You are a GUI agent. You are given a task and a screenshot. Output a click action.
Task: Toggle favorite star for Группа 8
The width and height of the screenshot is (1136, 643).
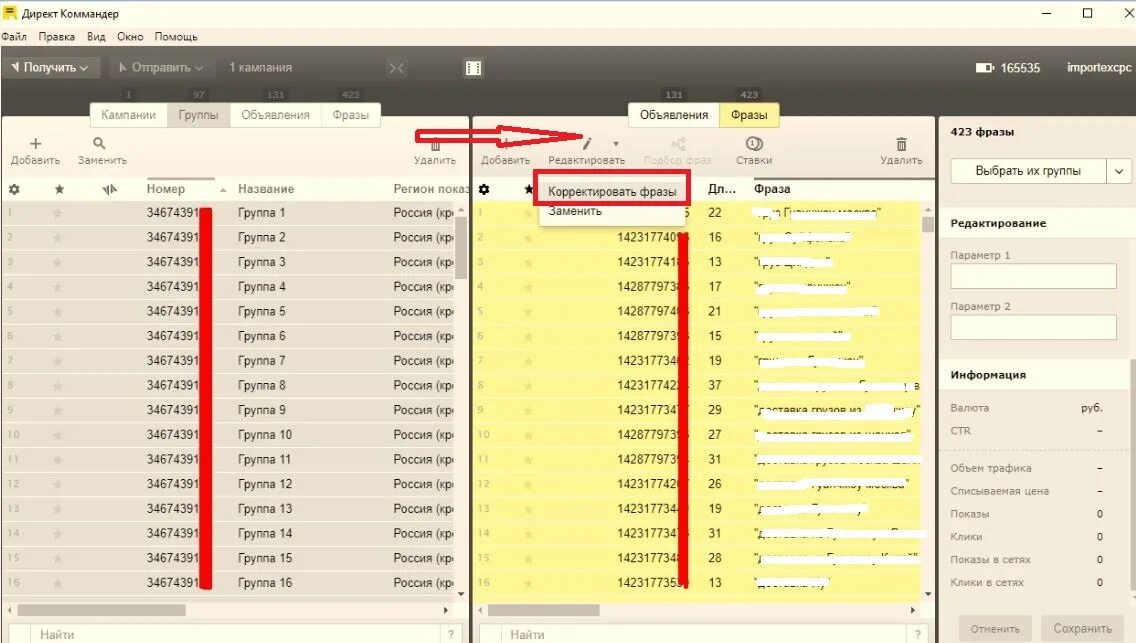coord(57,385)
